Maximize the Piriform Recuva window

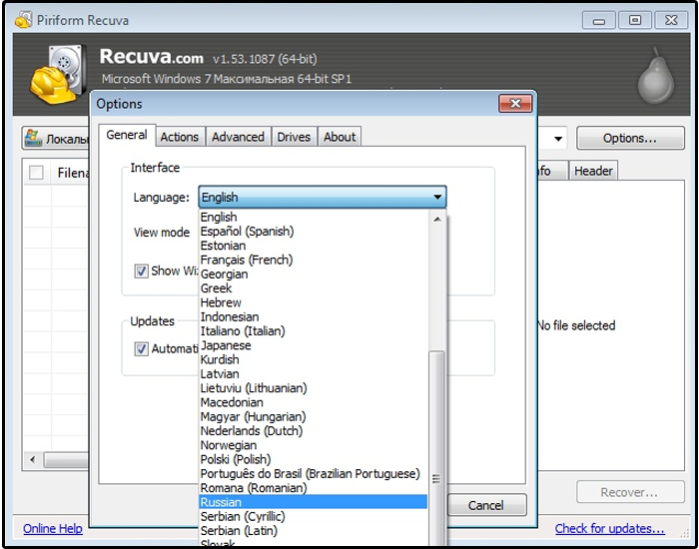point(635,20)
